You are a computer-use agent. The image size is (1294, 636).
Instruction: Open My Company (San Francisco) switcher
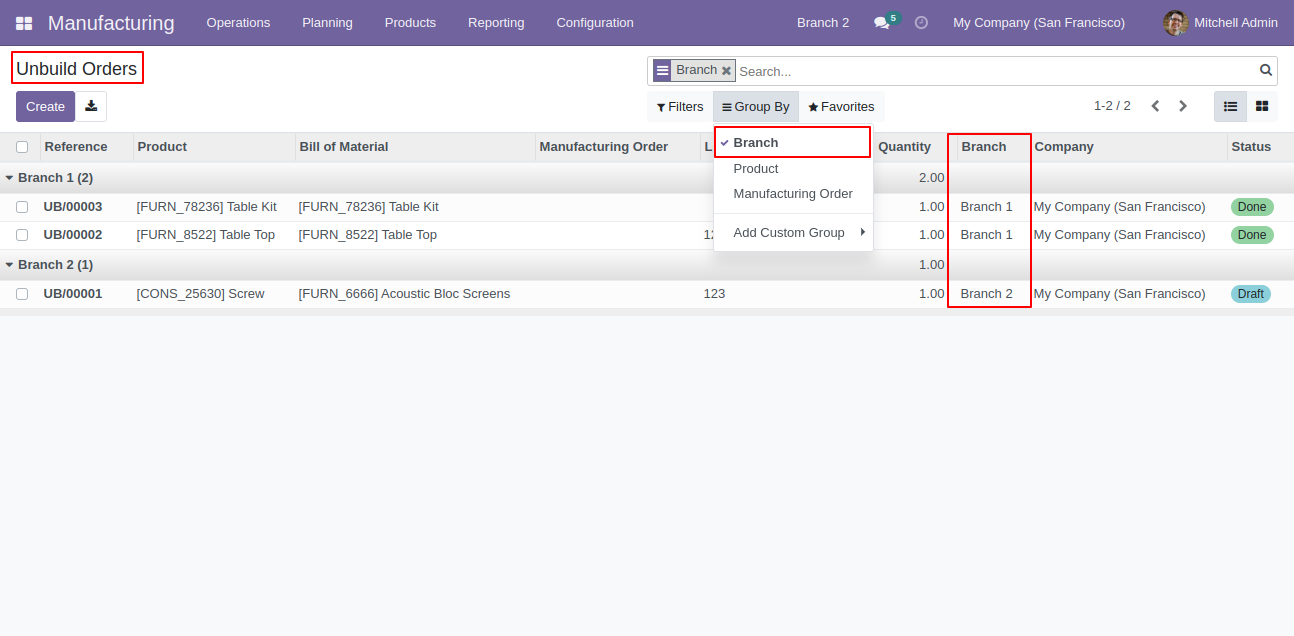tap(1039, 23)
